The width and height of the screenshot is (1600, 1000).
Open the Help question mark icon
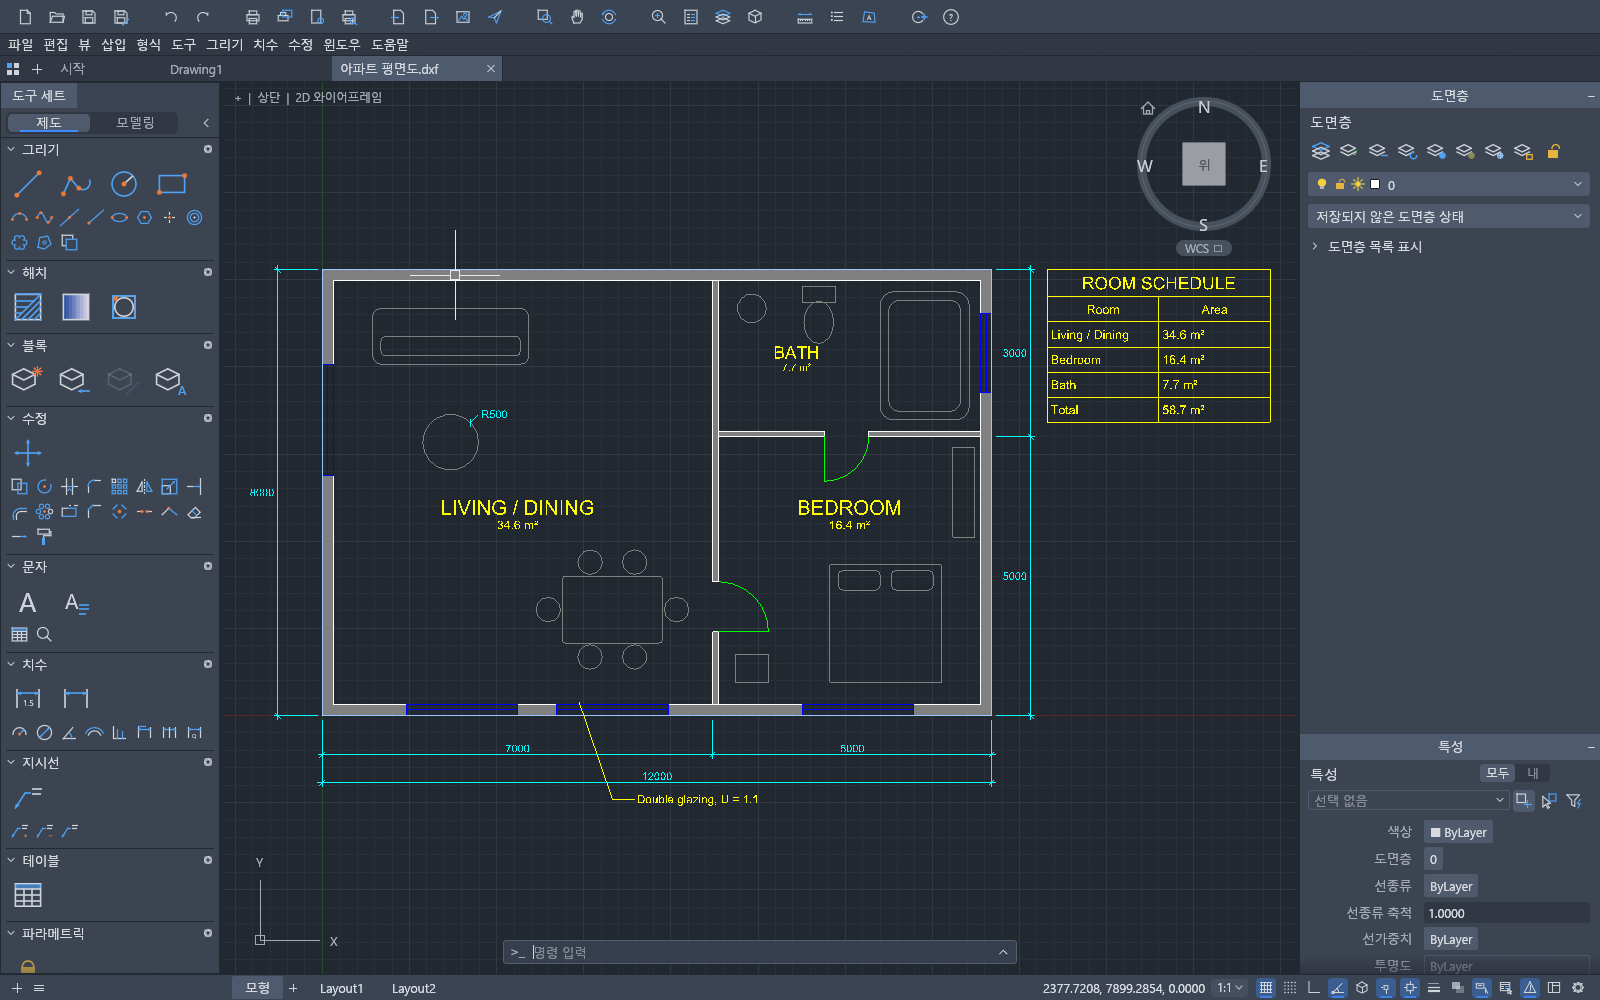pyautogui.click(x=951, y=17)
